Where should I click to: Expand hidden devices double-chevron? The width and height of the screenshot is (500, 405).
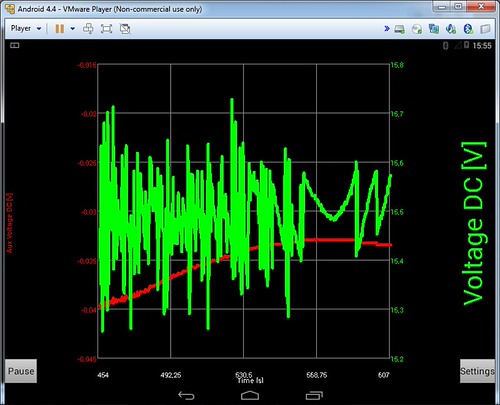(x=387, y=29)
